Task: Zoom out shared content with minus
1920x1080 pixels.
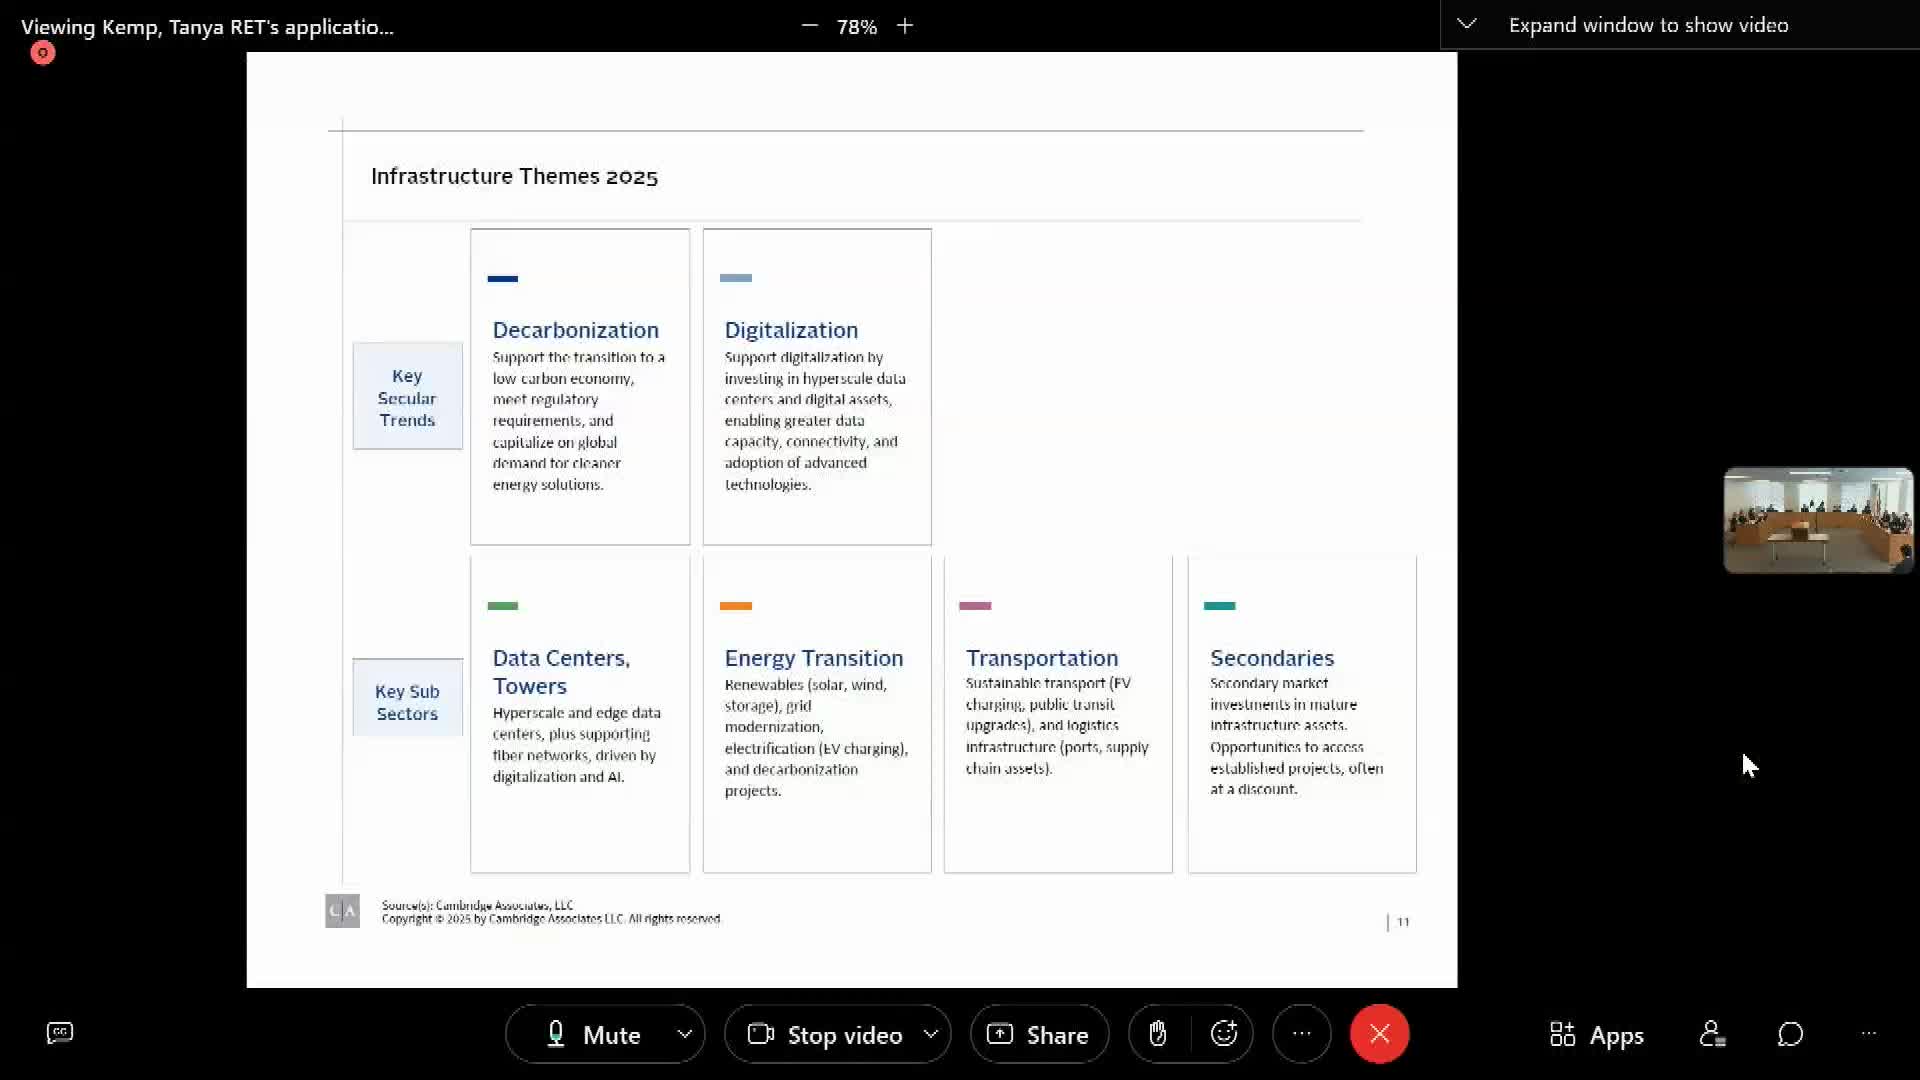Action: [809, 26]
